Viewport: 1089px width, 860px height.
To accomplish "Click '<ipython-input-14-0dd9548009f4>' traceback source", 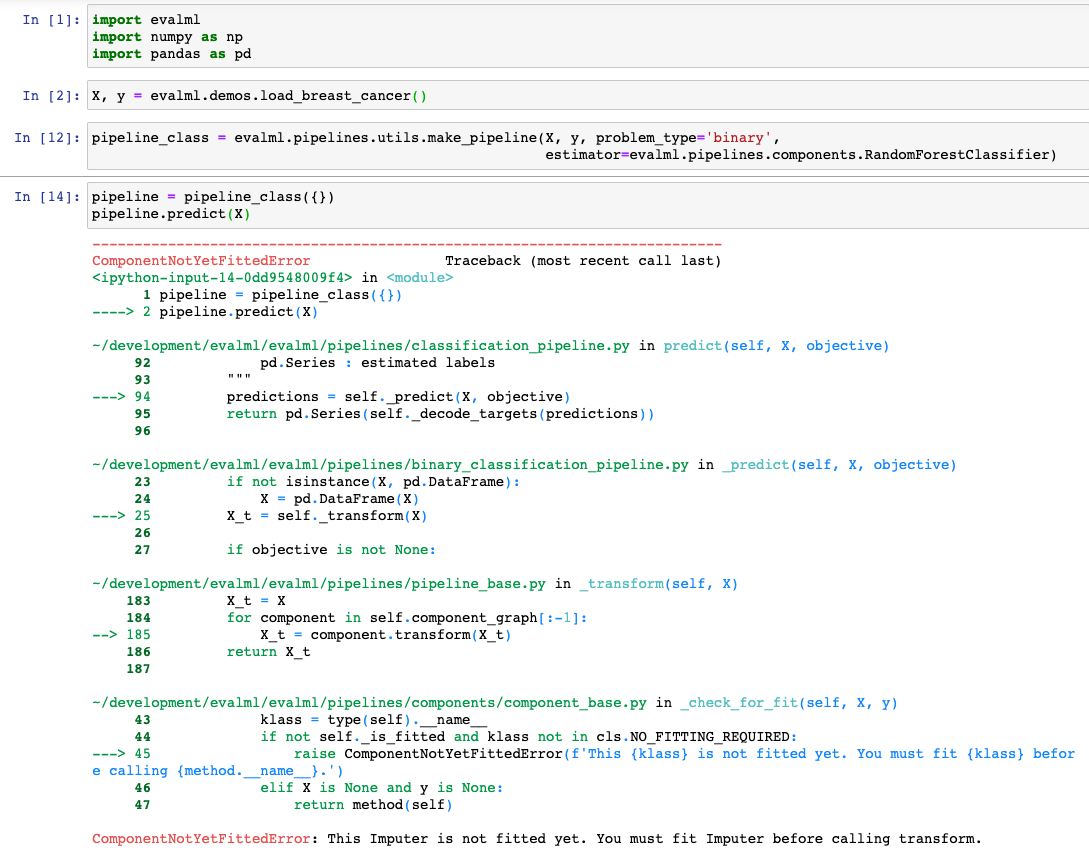I will pyautogui.click(x=222, y=278).
